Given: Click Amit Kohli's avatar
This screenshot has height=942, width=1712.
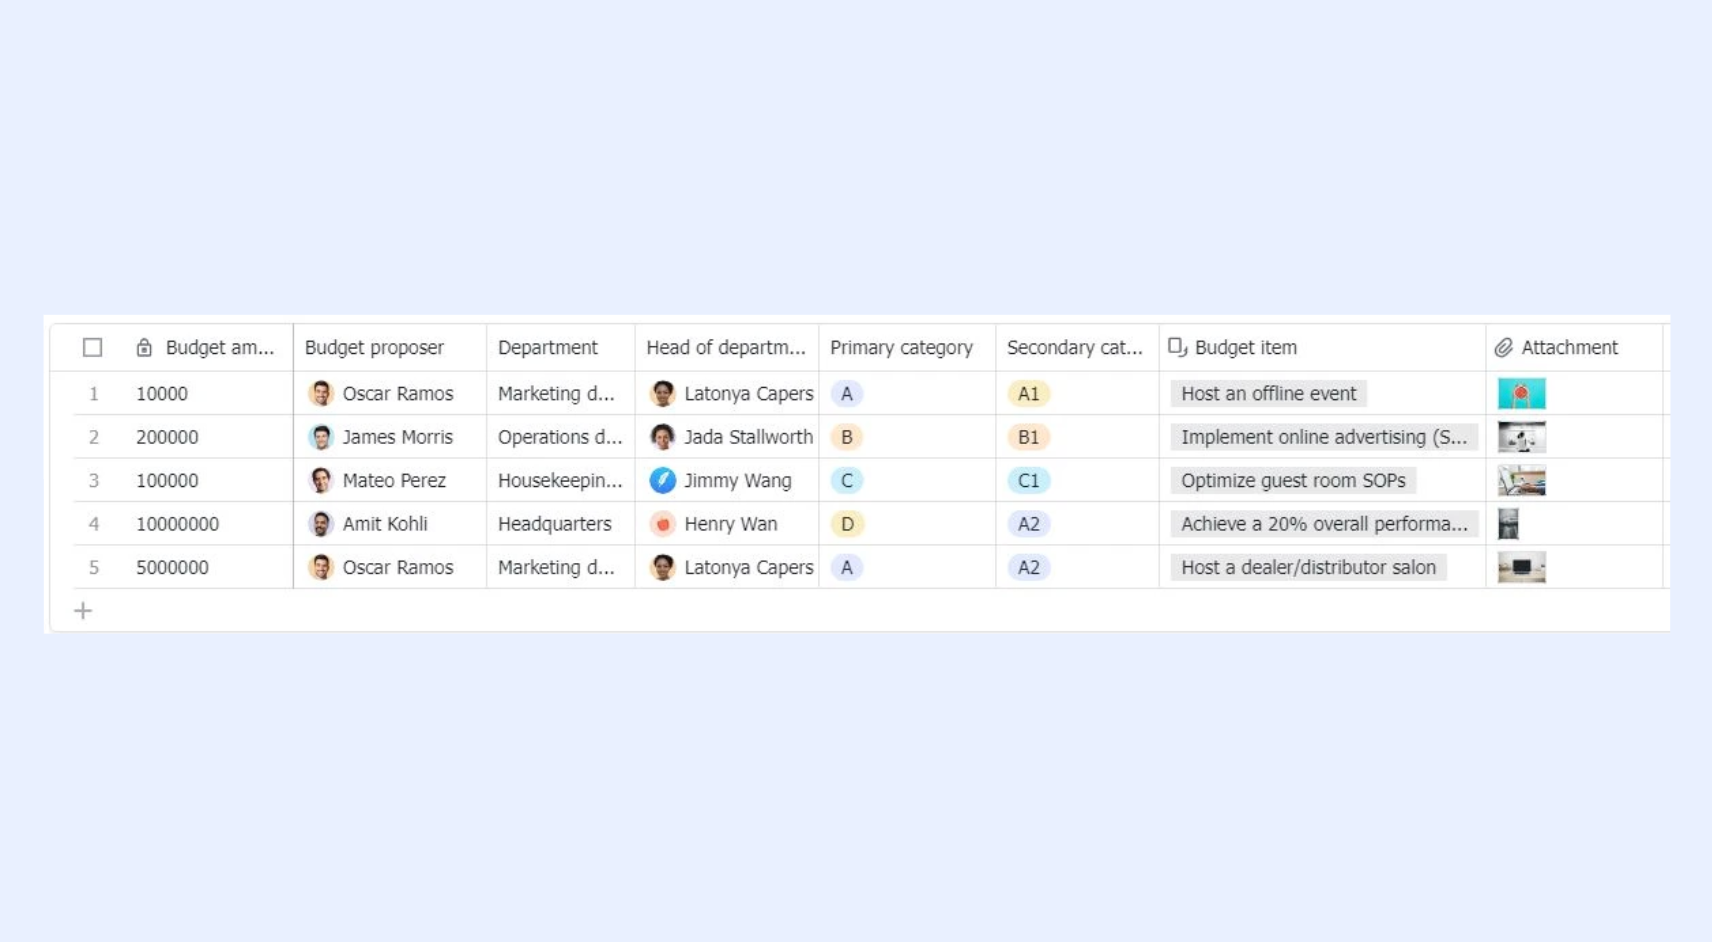Looking at the screenshot, I should [320, 524].
